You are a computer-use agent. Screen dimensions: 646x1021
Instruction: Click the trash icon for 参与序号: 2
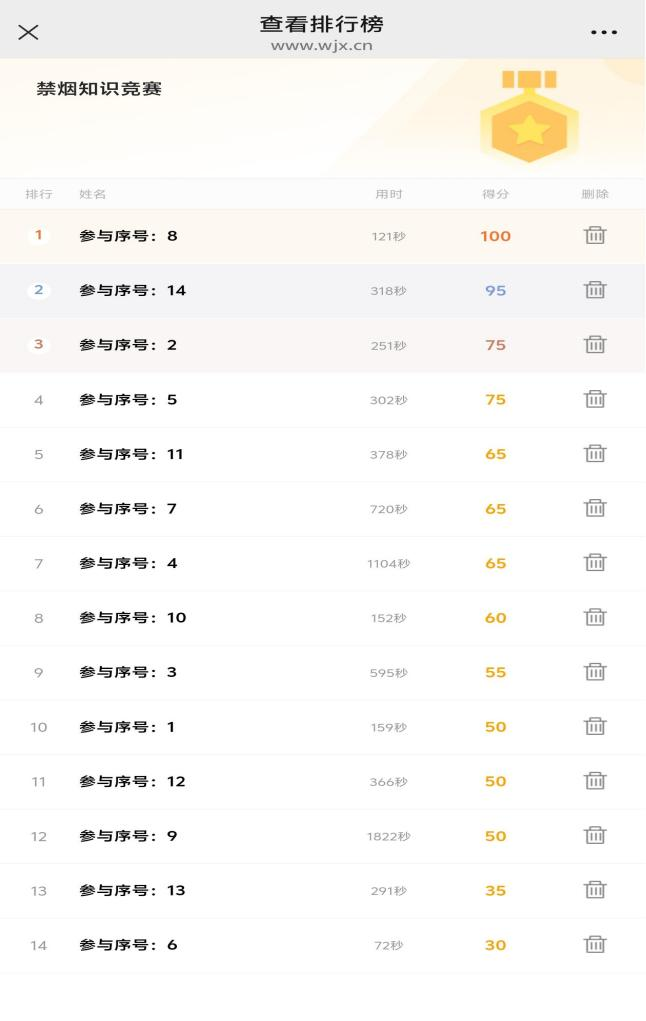click(x=595, y=345)
